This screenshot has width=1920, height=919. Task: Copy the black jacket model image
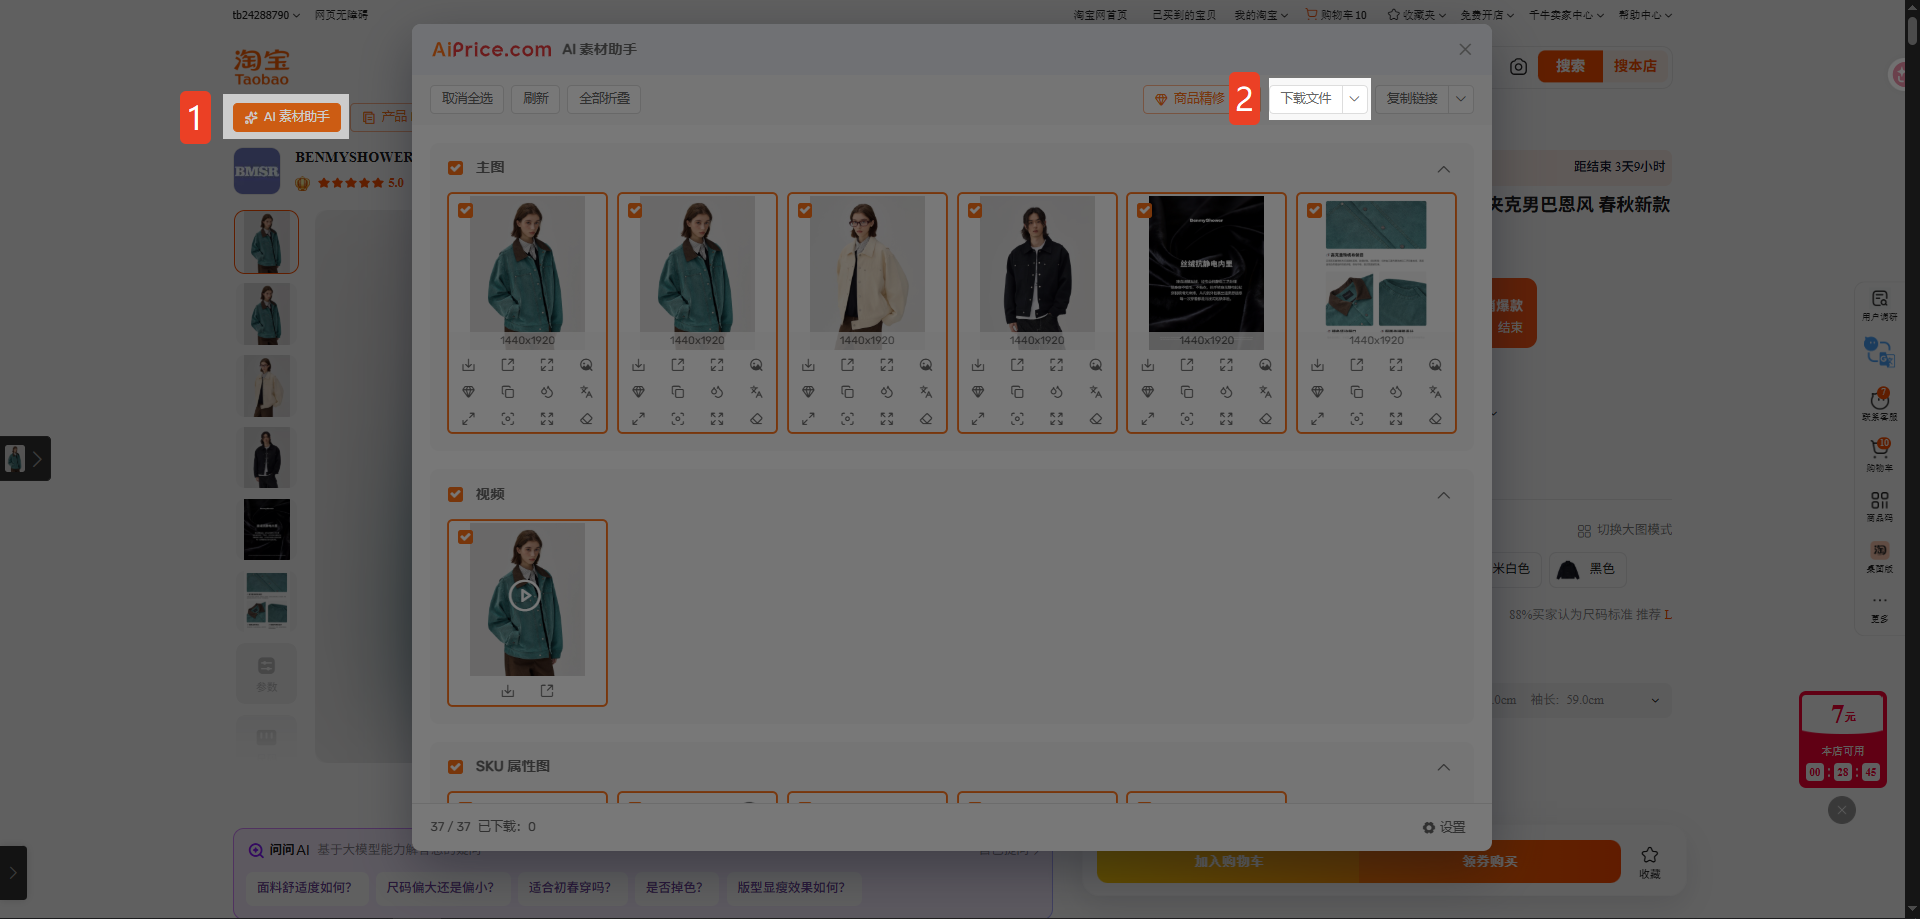1017,392
